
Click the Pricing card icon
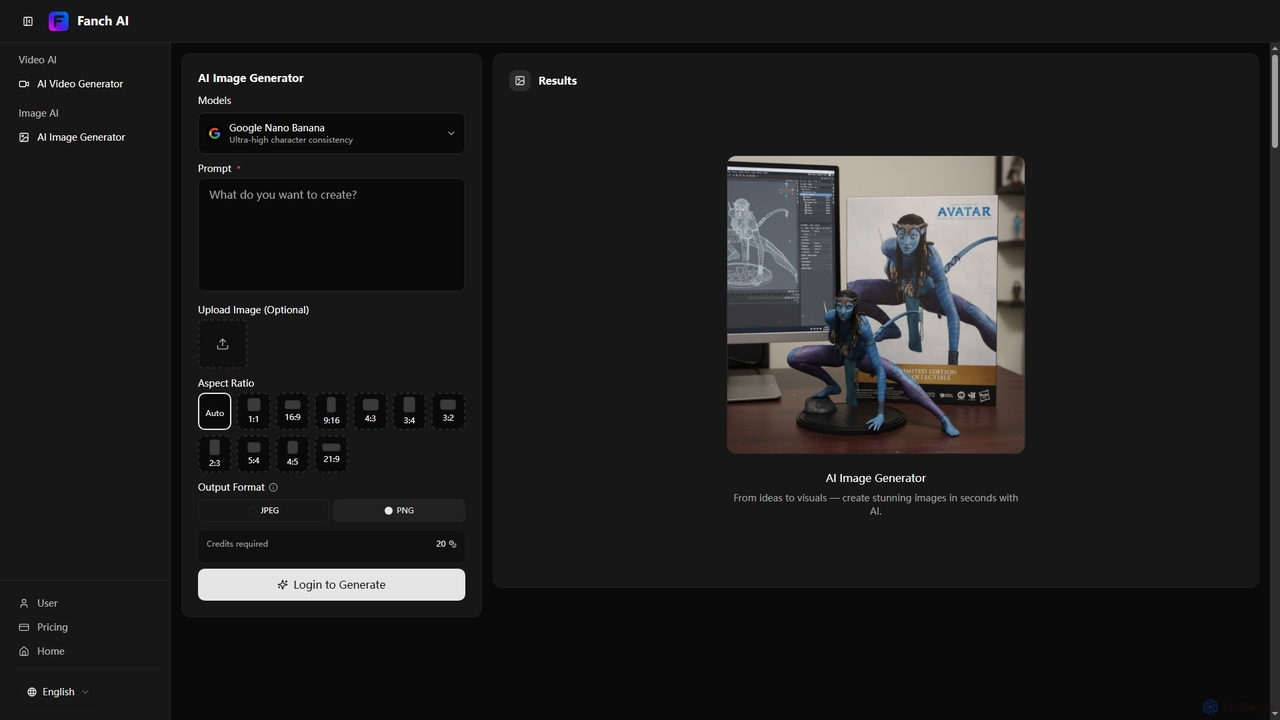[24, 627]
